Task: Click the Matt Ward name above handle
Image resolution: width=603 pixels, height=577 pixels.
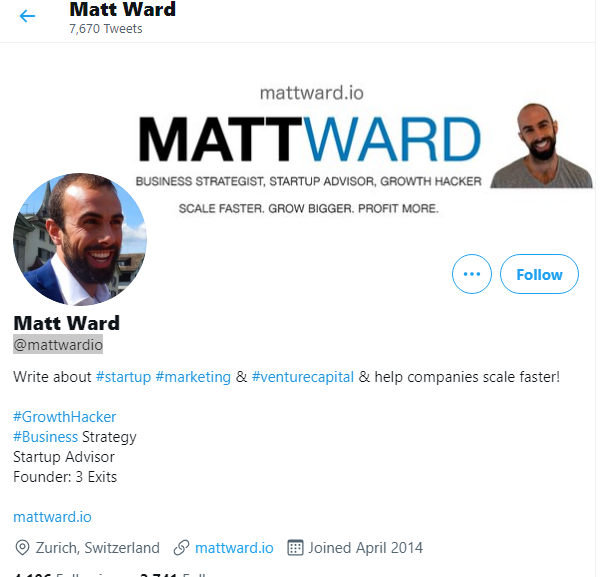Action: [67, 323]
